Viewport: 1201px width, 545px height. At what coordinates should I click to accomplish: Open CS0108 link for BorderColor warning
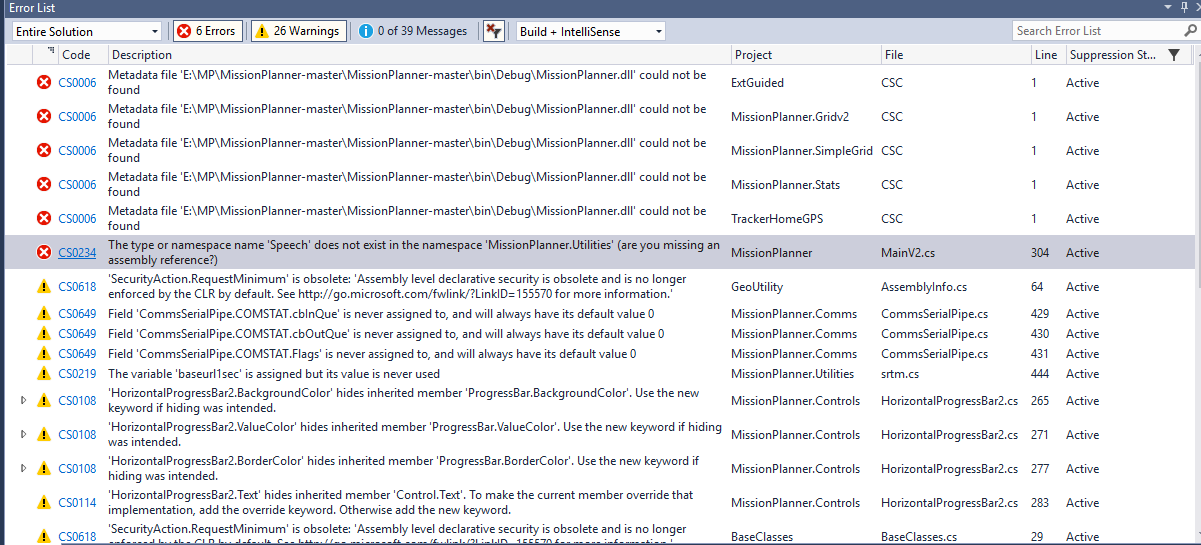pyautogui.click(x=77, y=469)
